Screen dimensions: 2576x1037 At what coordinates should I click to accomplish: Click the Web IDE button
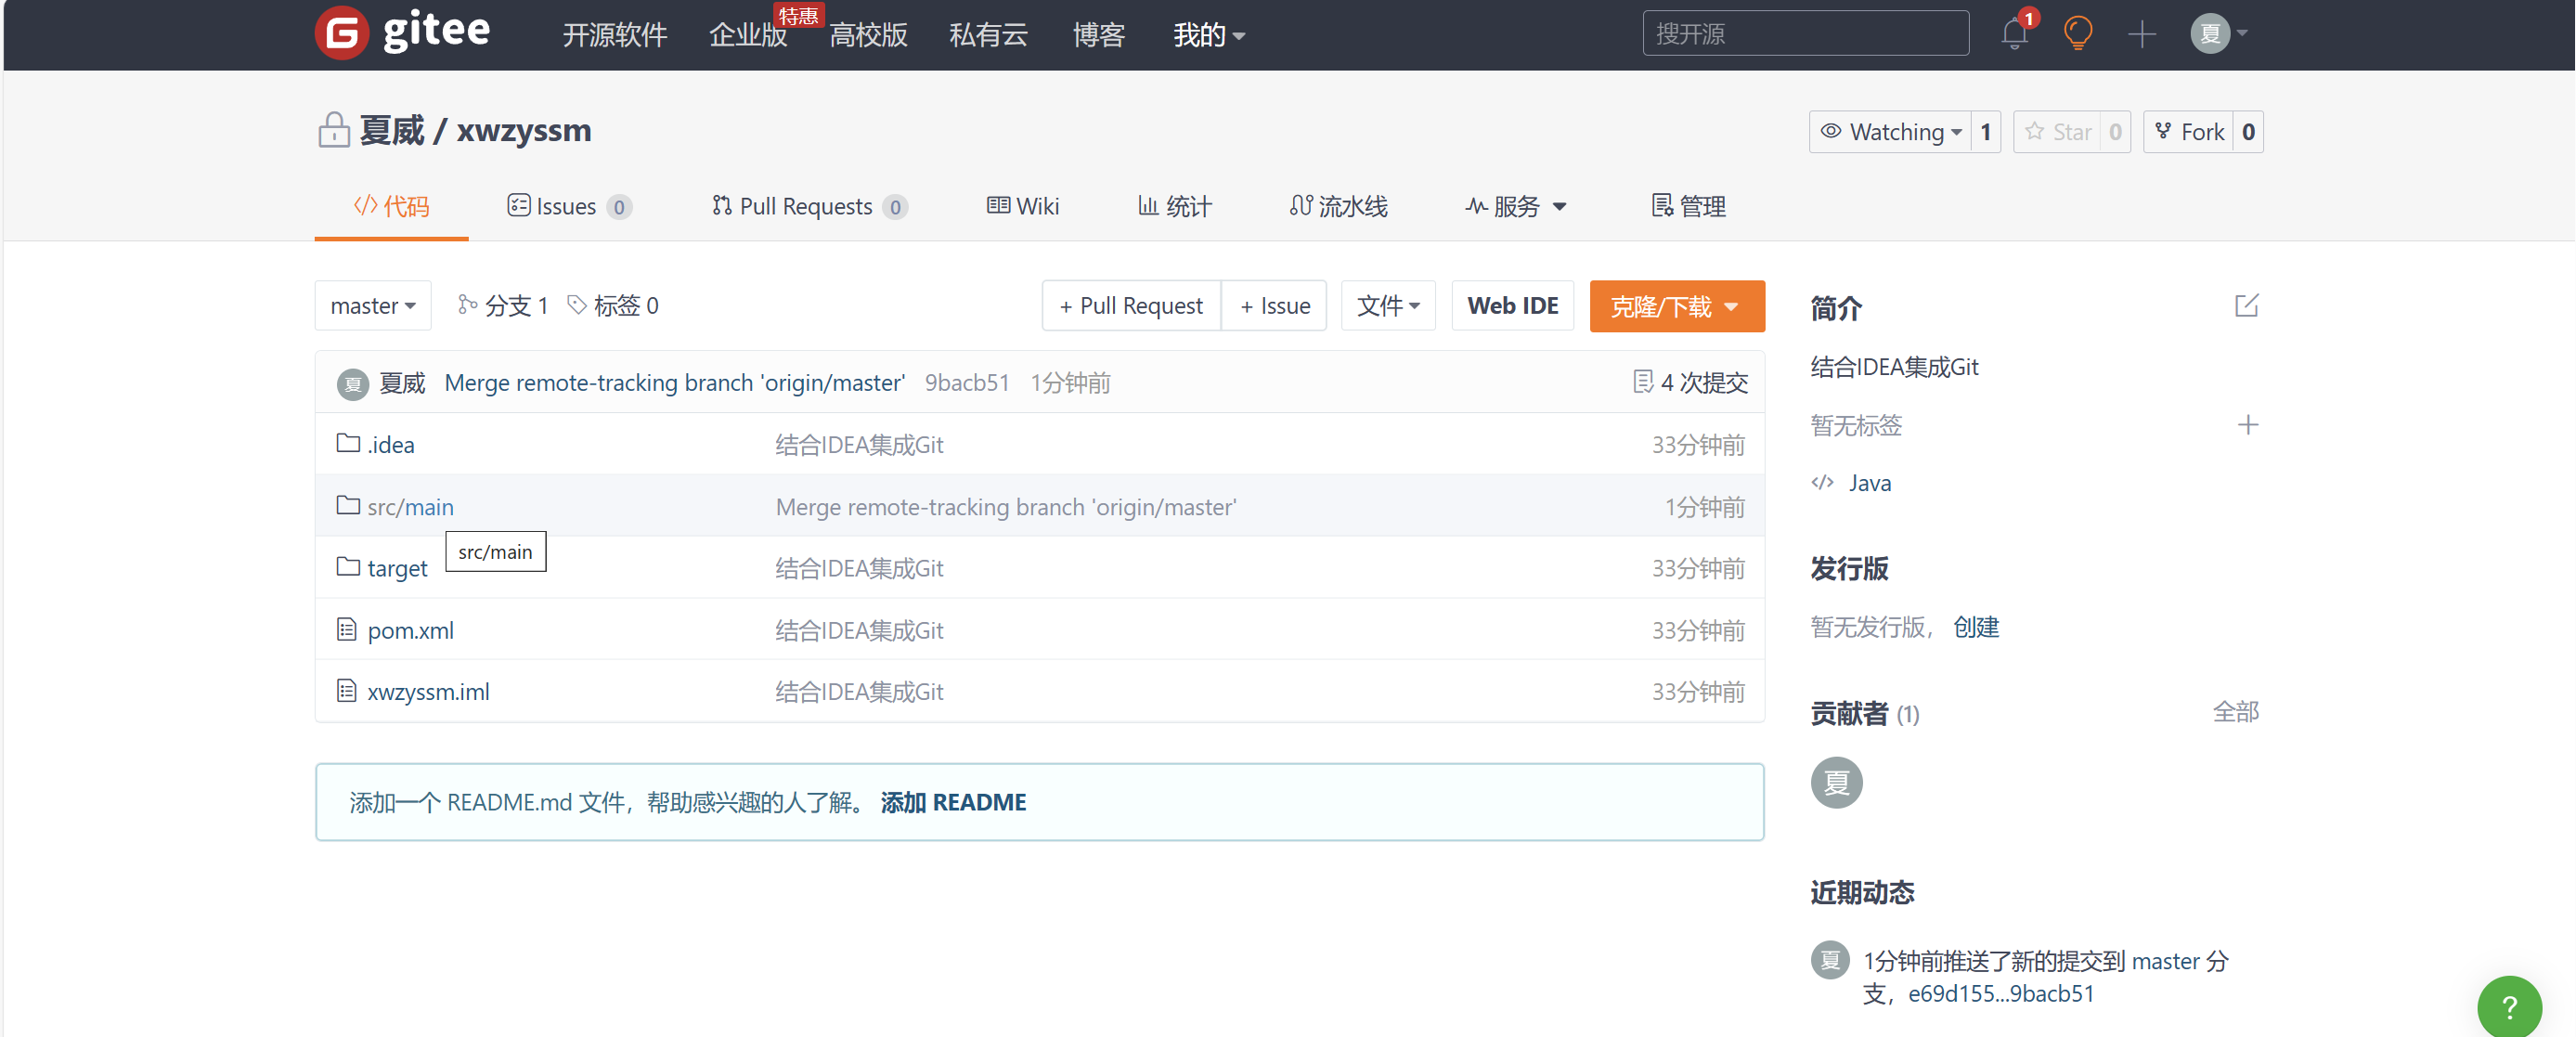pos(1512,306)
